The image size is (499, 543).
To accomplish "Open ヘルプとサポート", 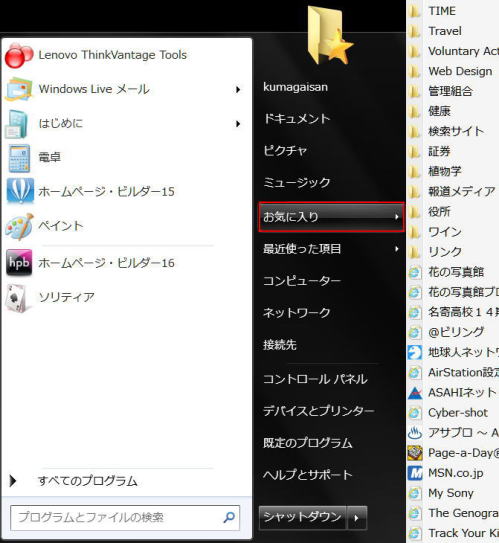I will pyautogui.click(x=308, y=475).
